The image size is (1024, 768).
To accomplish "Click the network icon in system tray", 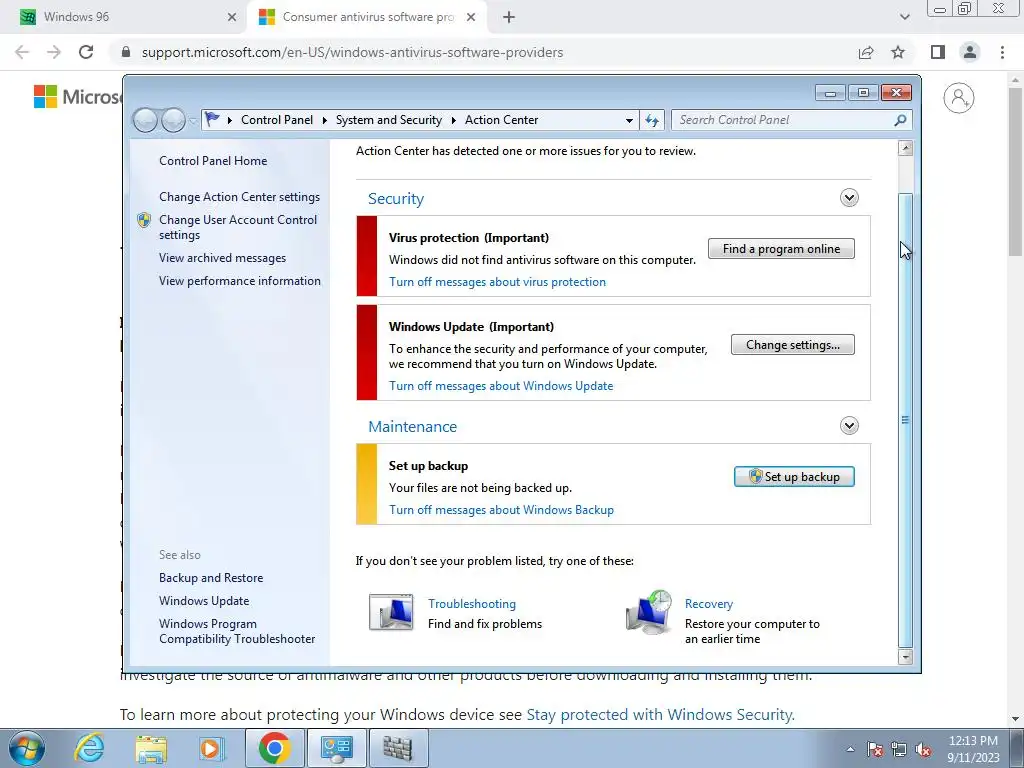I will coord(899,750).
